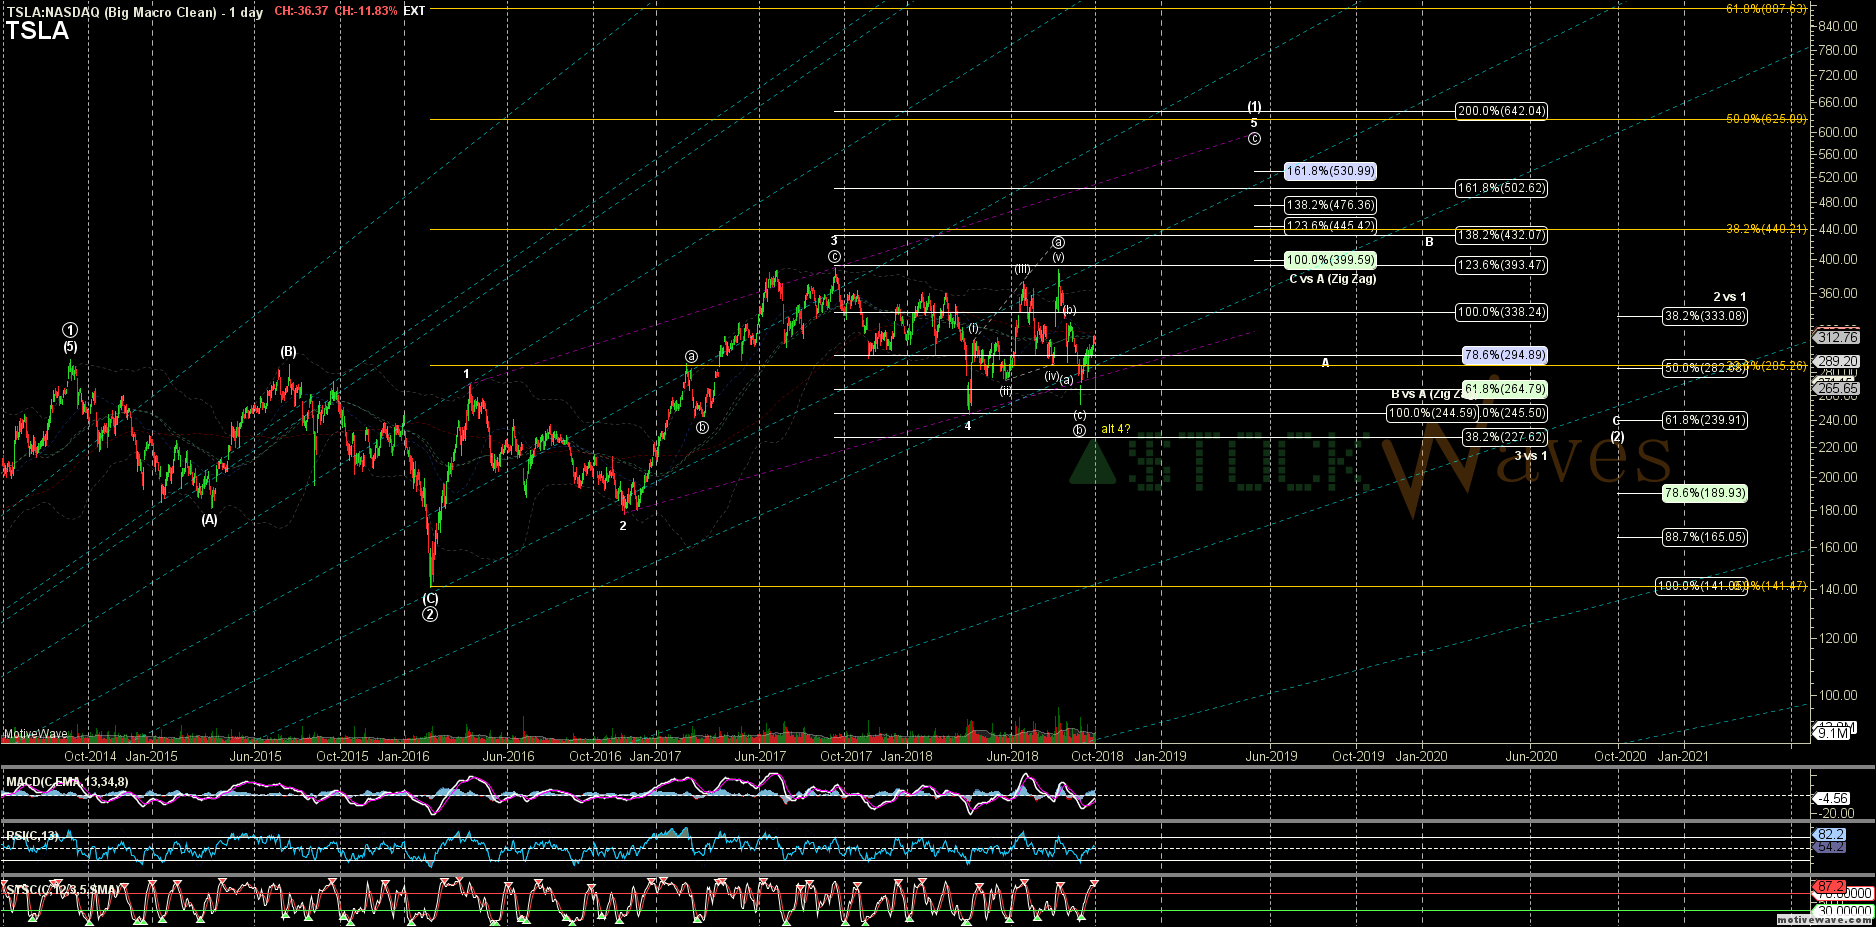This screenshot has width=1876, height=927.
Task: Select the 78.6%(189.93) green label
Action: click(1705, 493)
